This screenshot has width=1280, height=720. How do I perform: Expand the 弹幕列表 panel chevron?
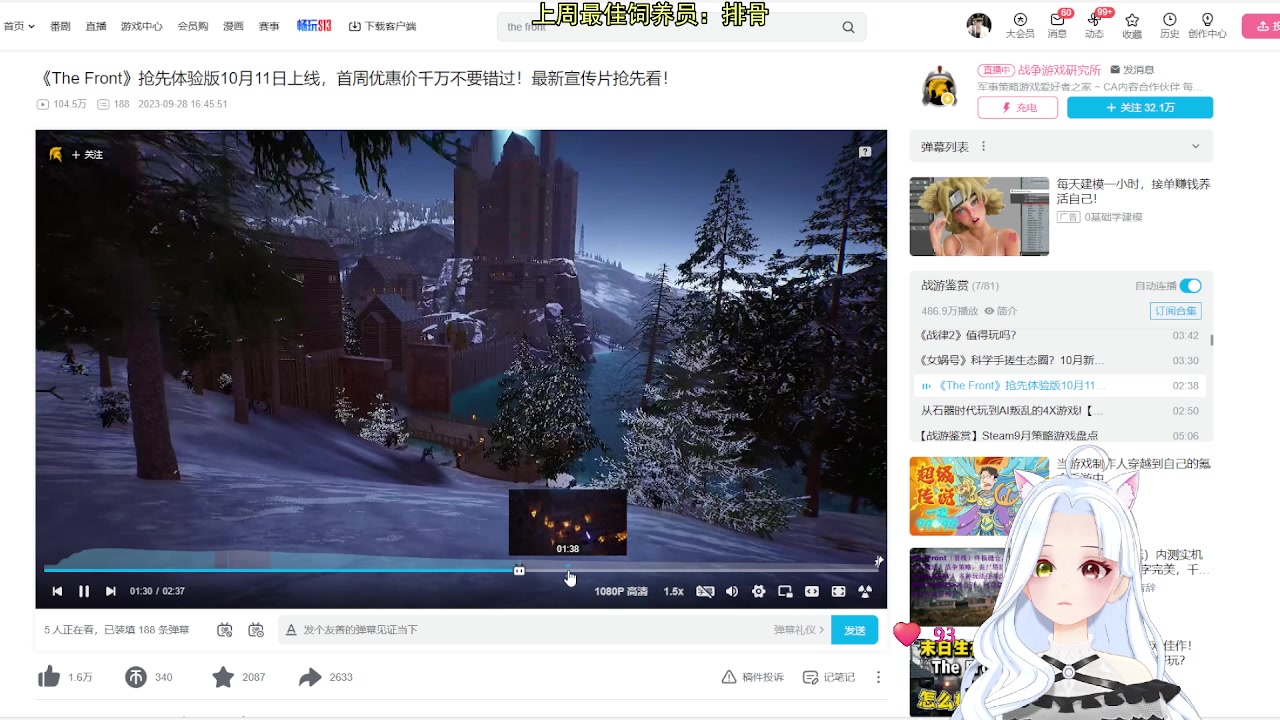1195,147
